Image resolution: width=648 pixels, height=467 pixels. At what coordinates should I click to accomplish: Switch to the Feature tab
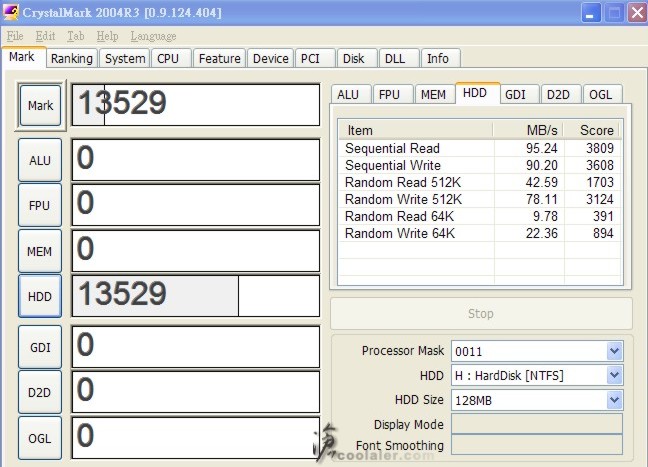[219, 58]
